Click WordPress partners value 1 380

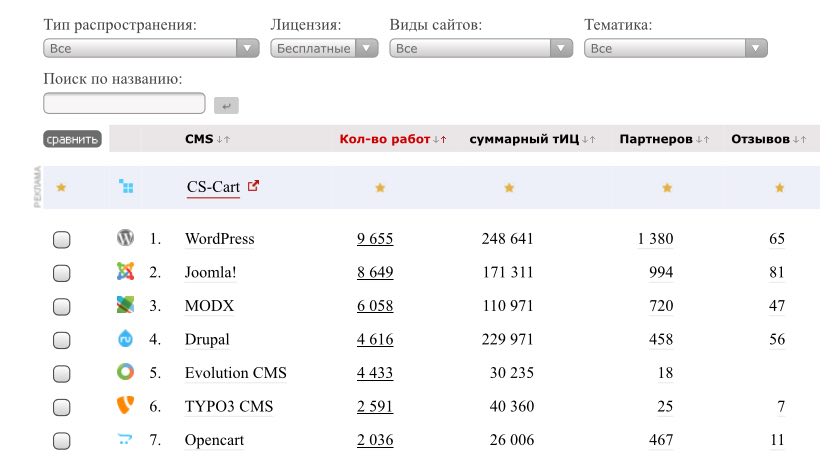click(x=655, y=239)
